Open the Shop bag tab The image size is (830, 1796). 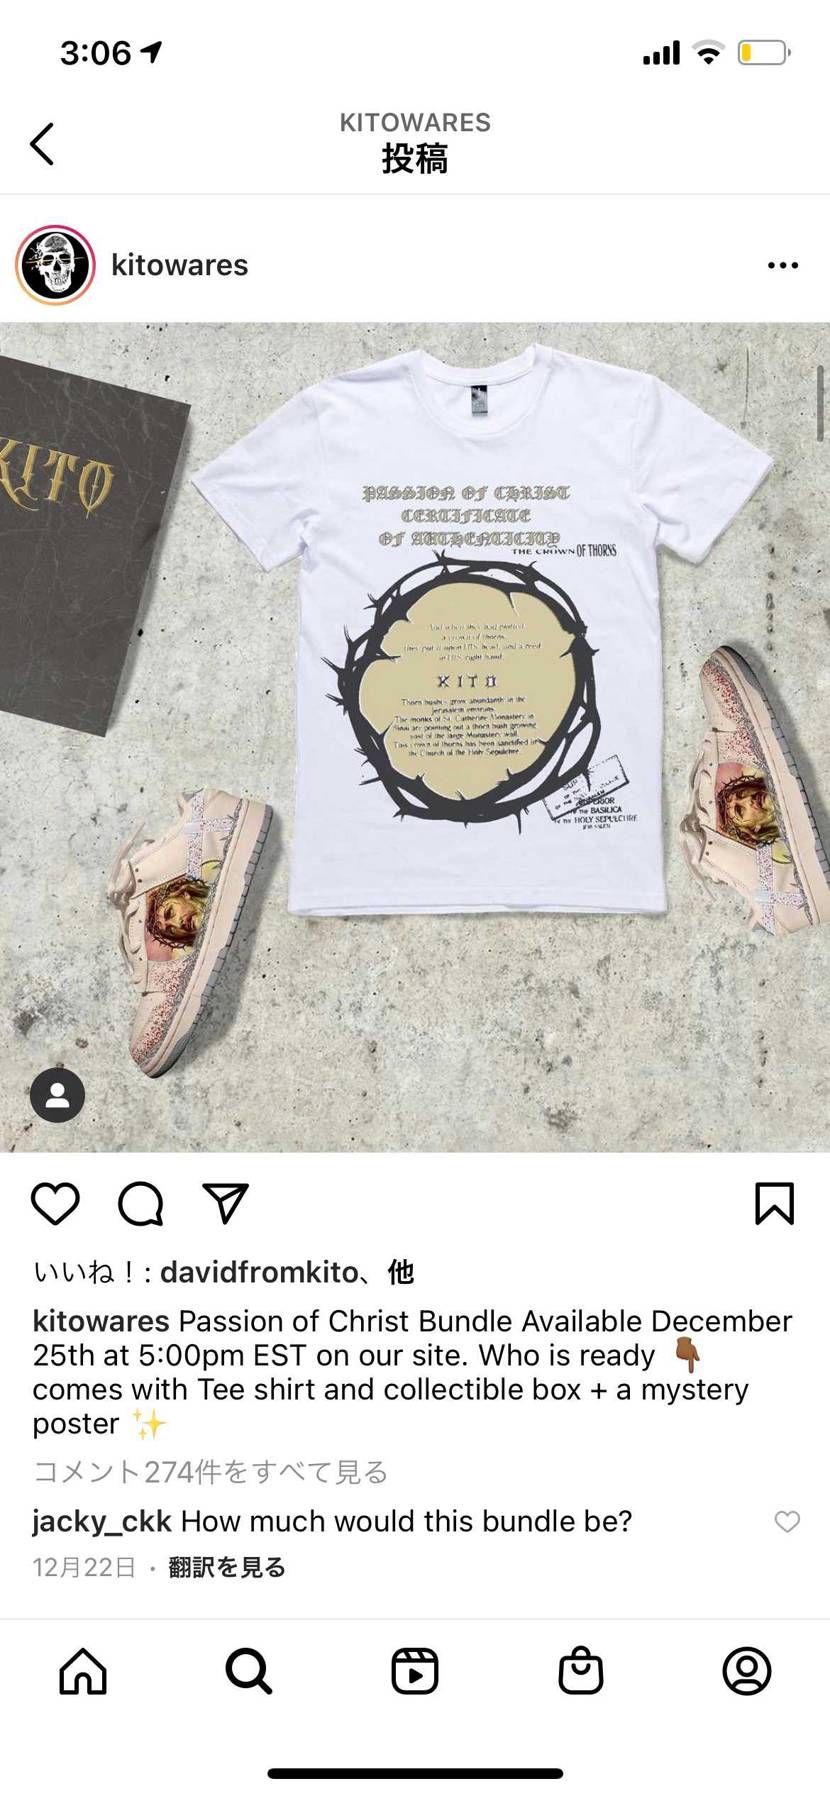[x=580, y=1671]
